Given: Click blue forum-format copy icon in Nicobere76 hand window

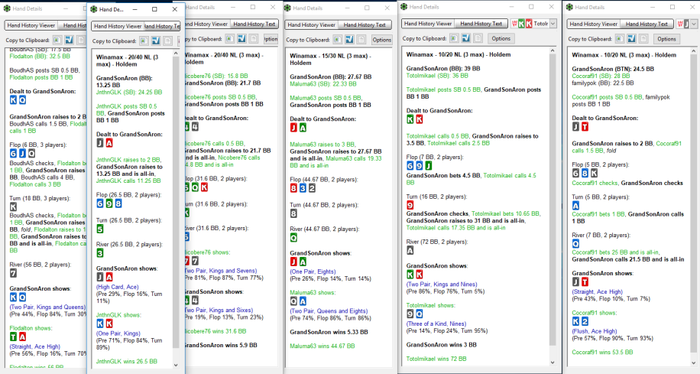Looking at the screenshot, I should click(242, 39).
